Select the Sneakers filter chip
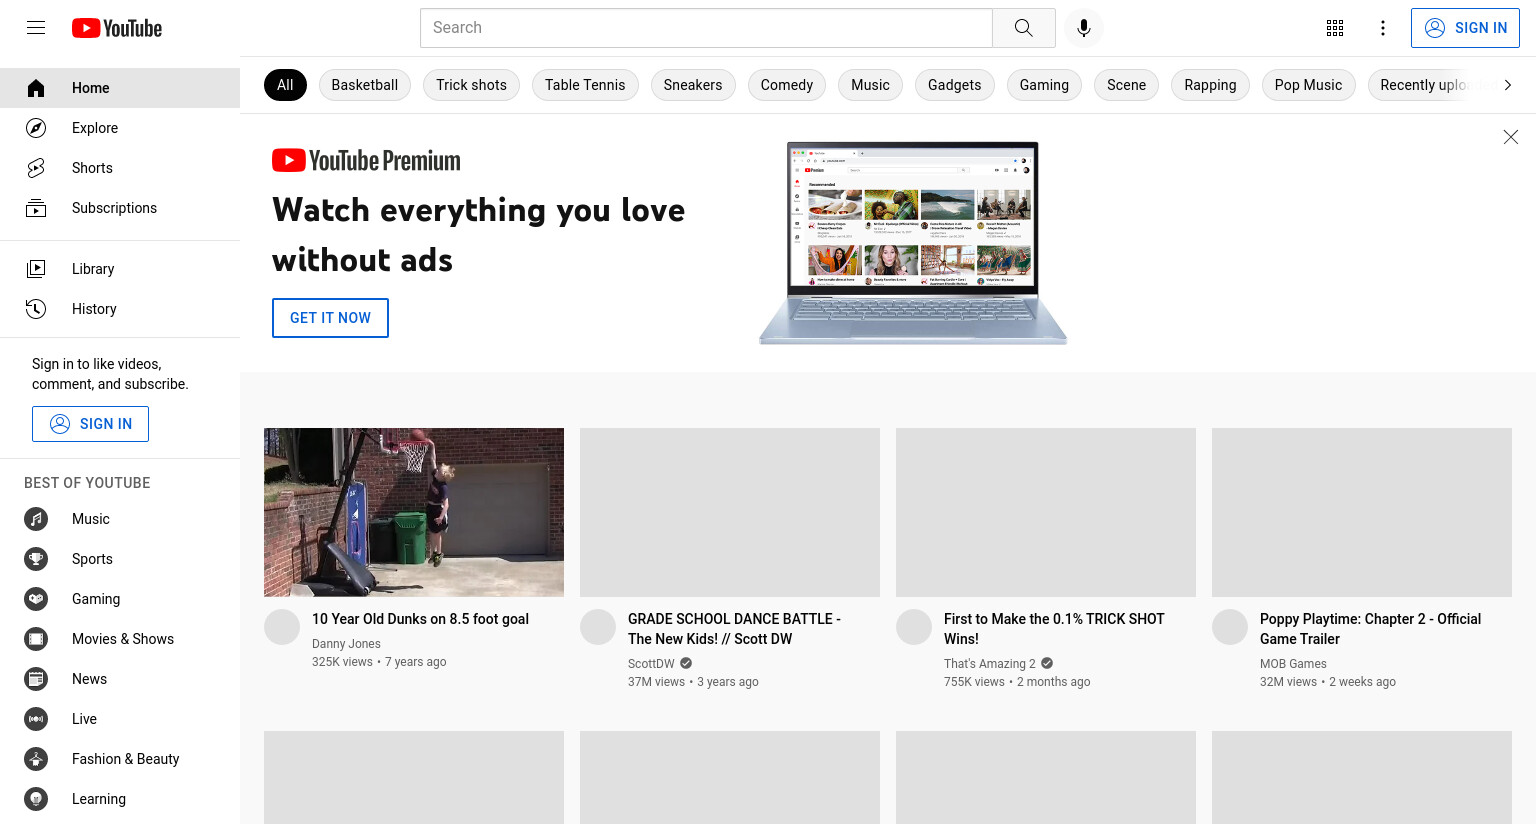The image size is (1536, 824). (x=693, y=85)
